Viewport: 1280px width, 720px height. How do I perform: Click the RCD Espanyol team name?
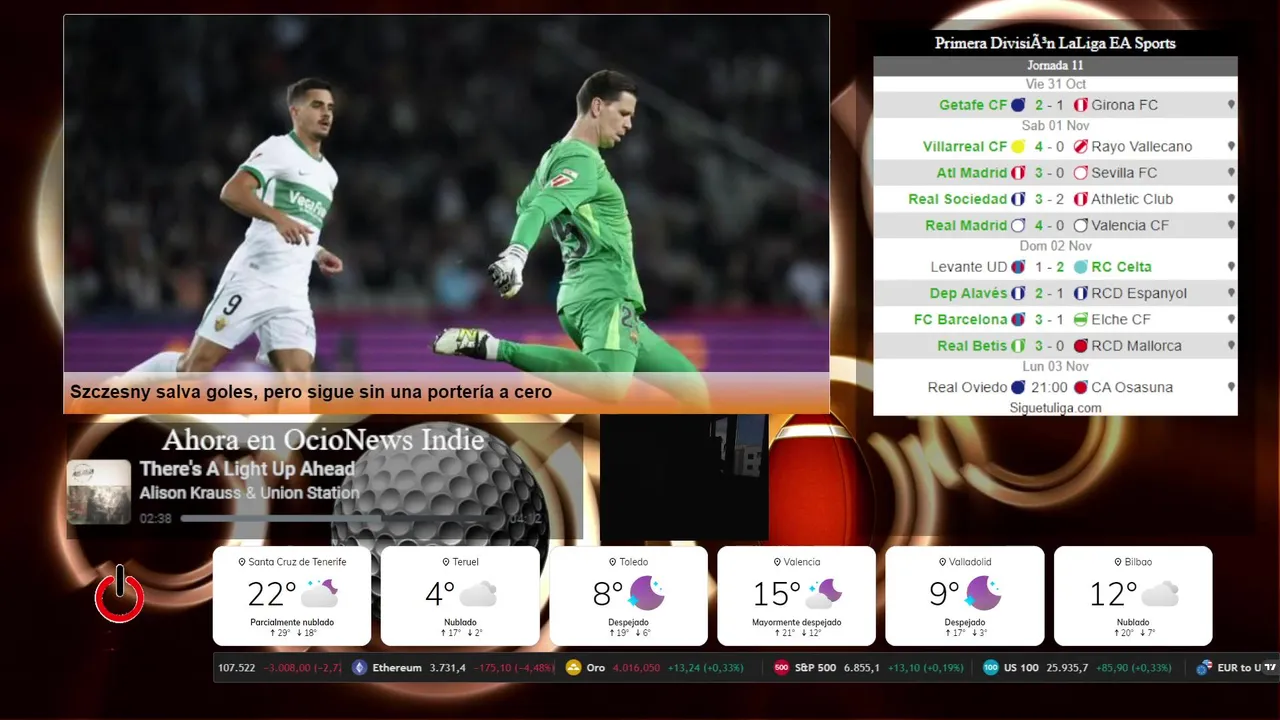1139,293
